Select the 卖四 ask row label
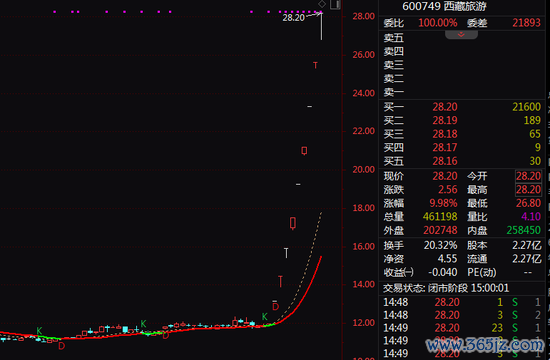Image resolution: width=550 pixels, height=360 pixels. point(393,51)
